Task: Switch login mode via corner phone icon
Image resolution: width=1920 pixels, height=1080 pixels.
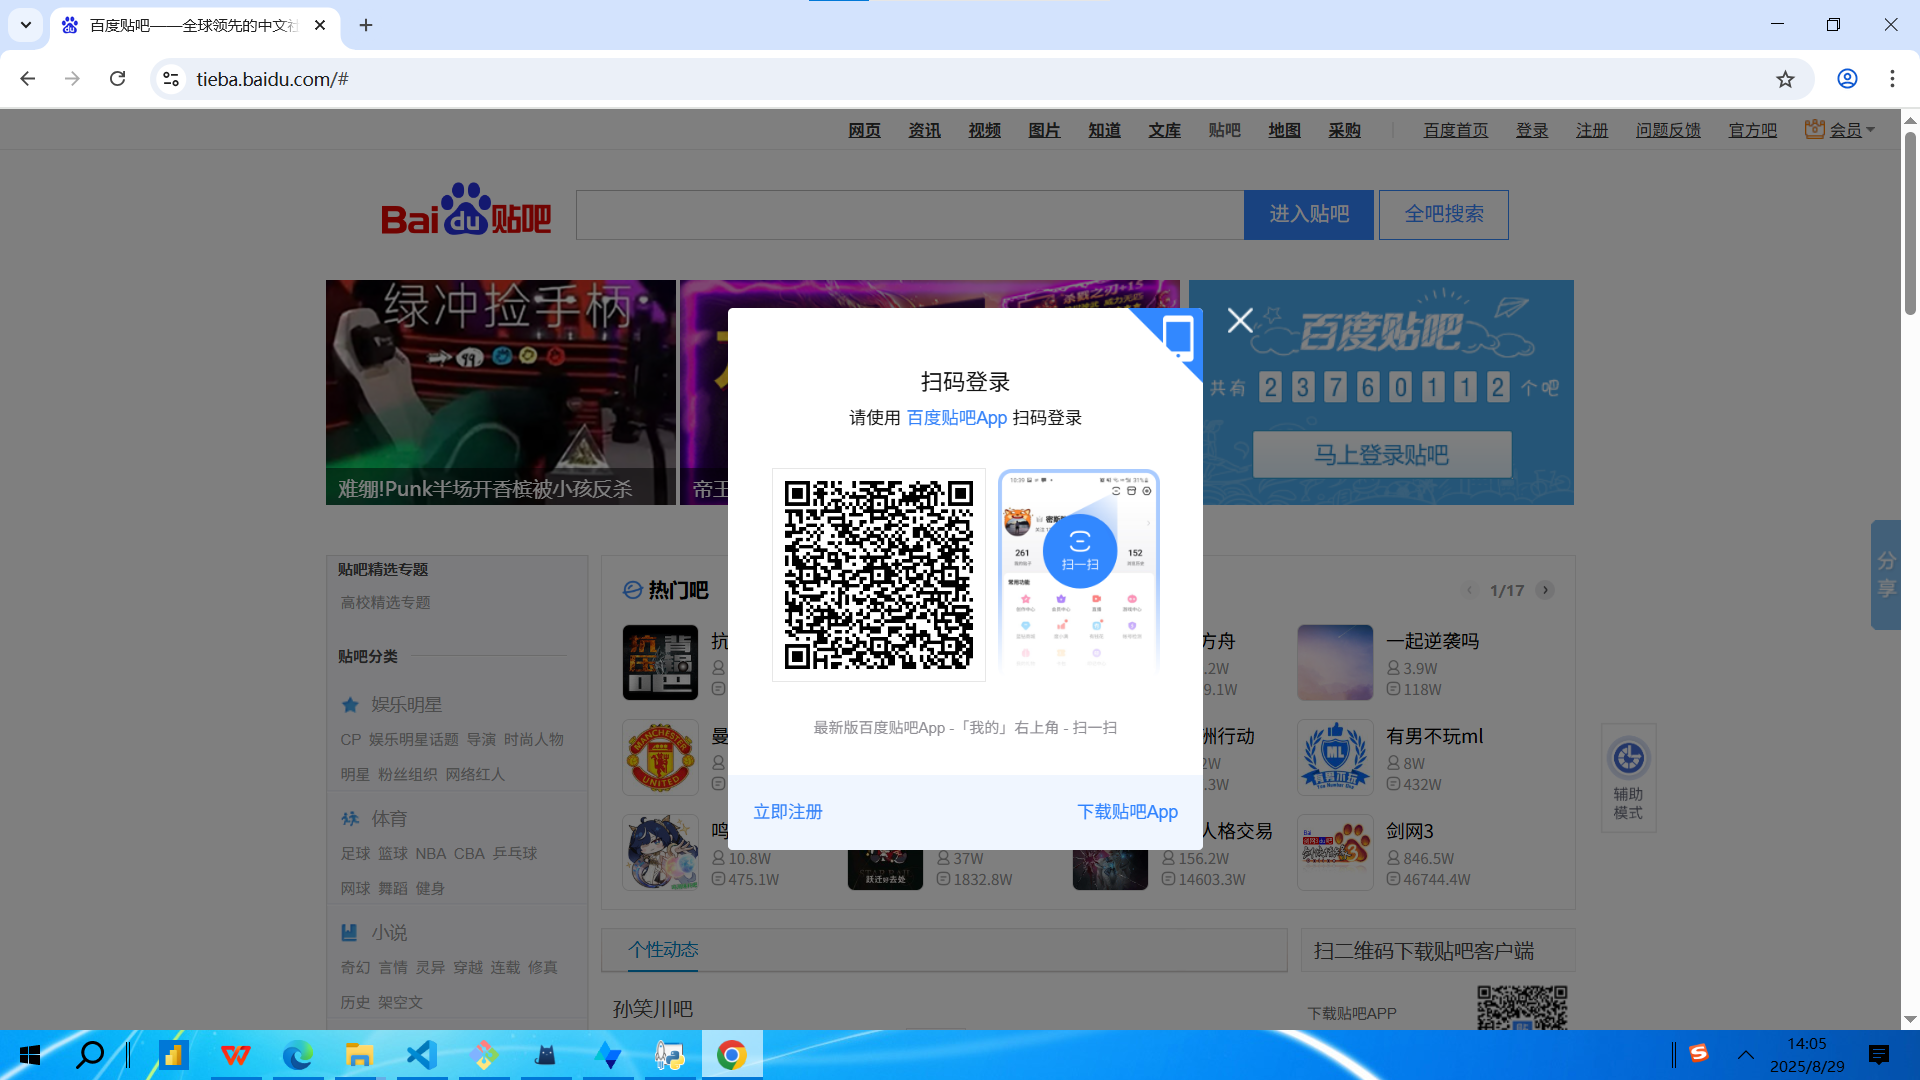Action: click(1177, 337)
